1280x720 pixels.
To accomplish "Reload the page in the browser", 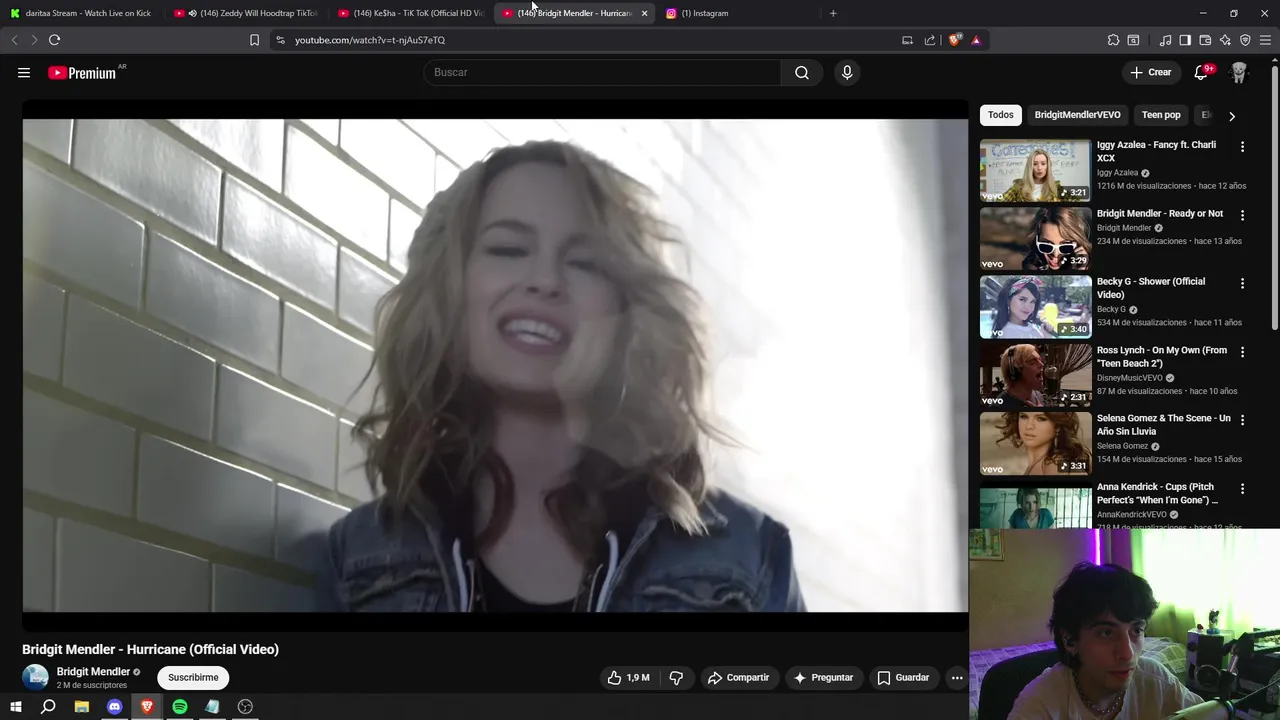I will pyautogui.click(x=54, y=40).
